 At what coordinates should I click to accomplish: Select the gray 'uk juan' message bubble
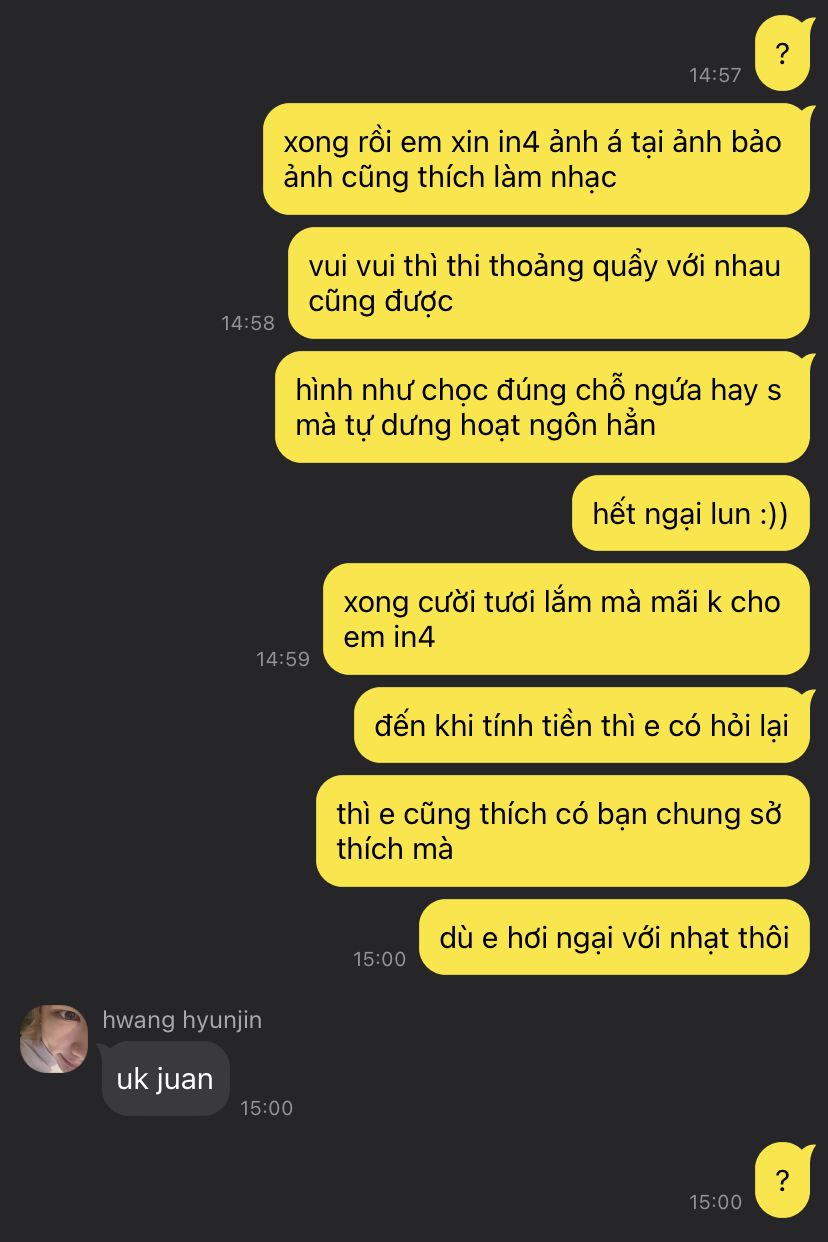[x=166, y=1079]
